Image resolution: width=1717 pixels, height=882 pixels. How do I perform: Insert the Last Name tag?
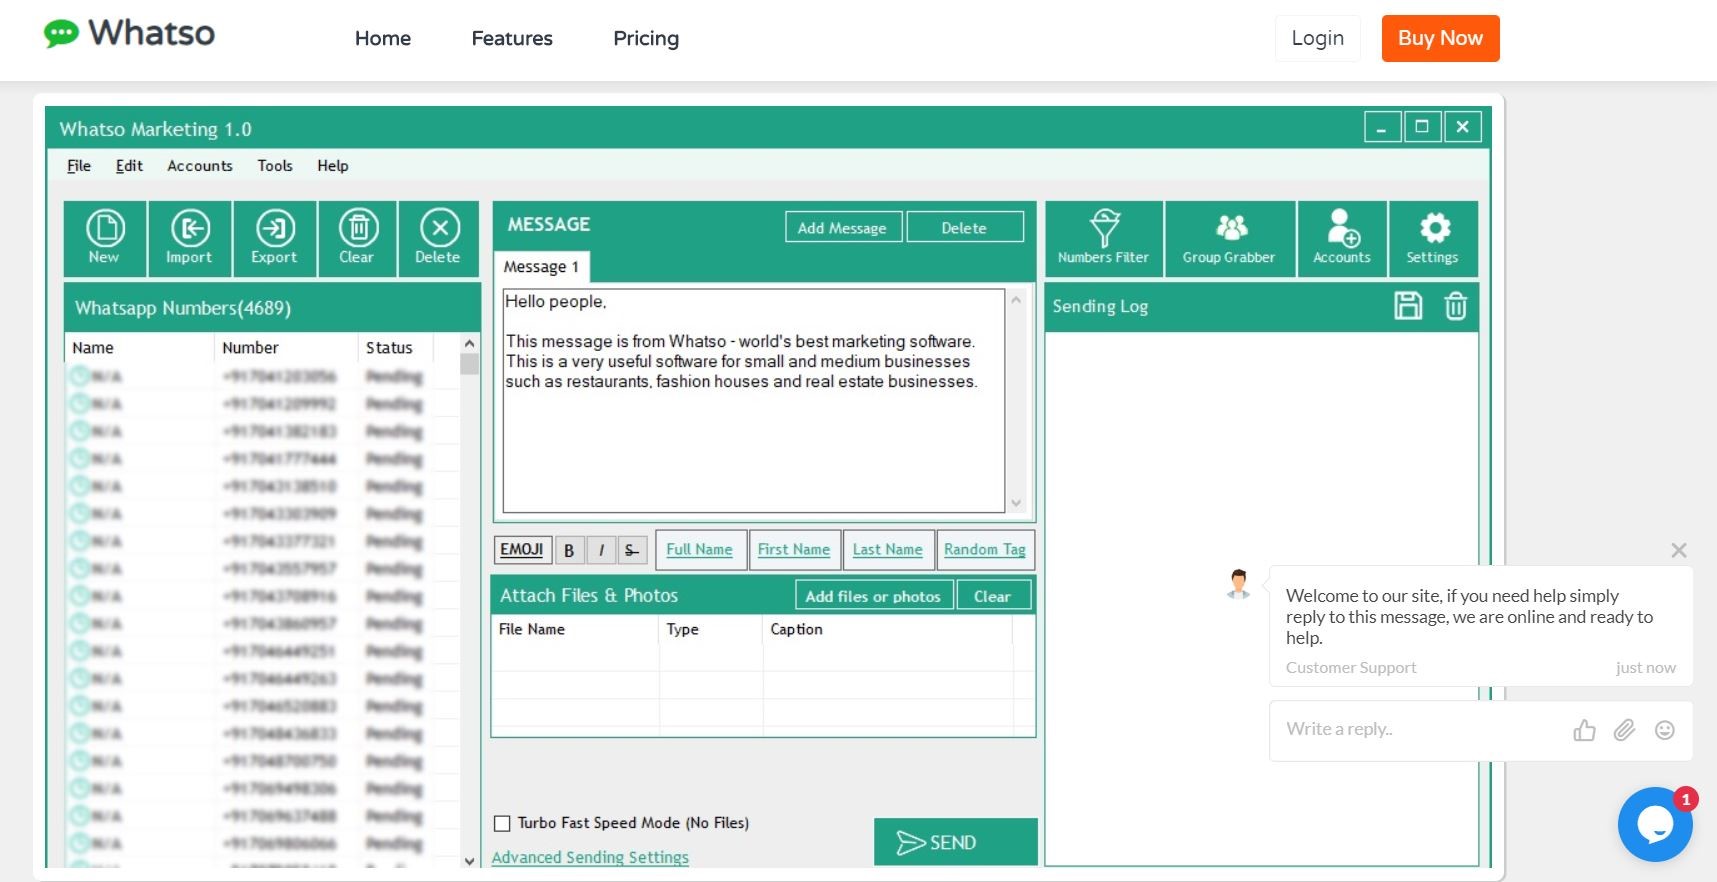[888, 550]
